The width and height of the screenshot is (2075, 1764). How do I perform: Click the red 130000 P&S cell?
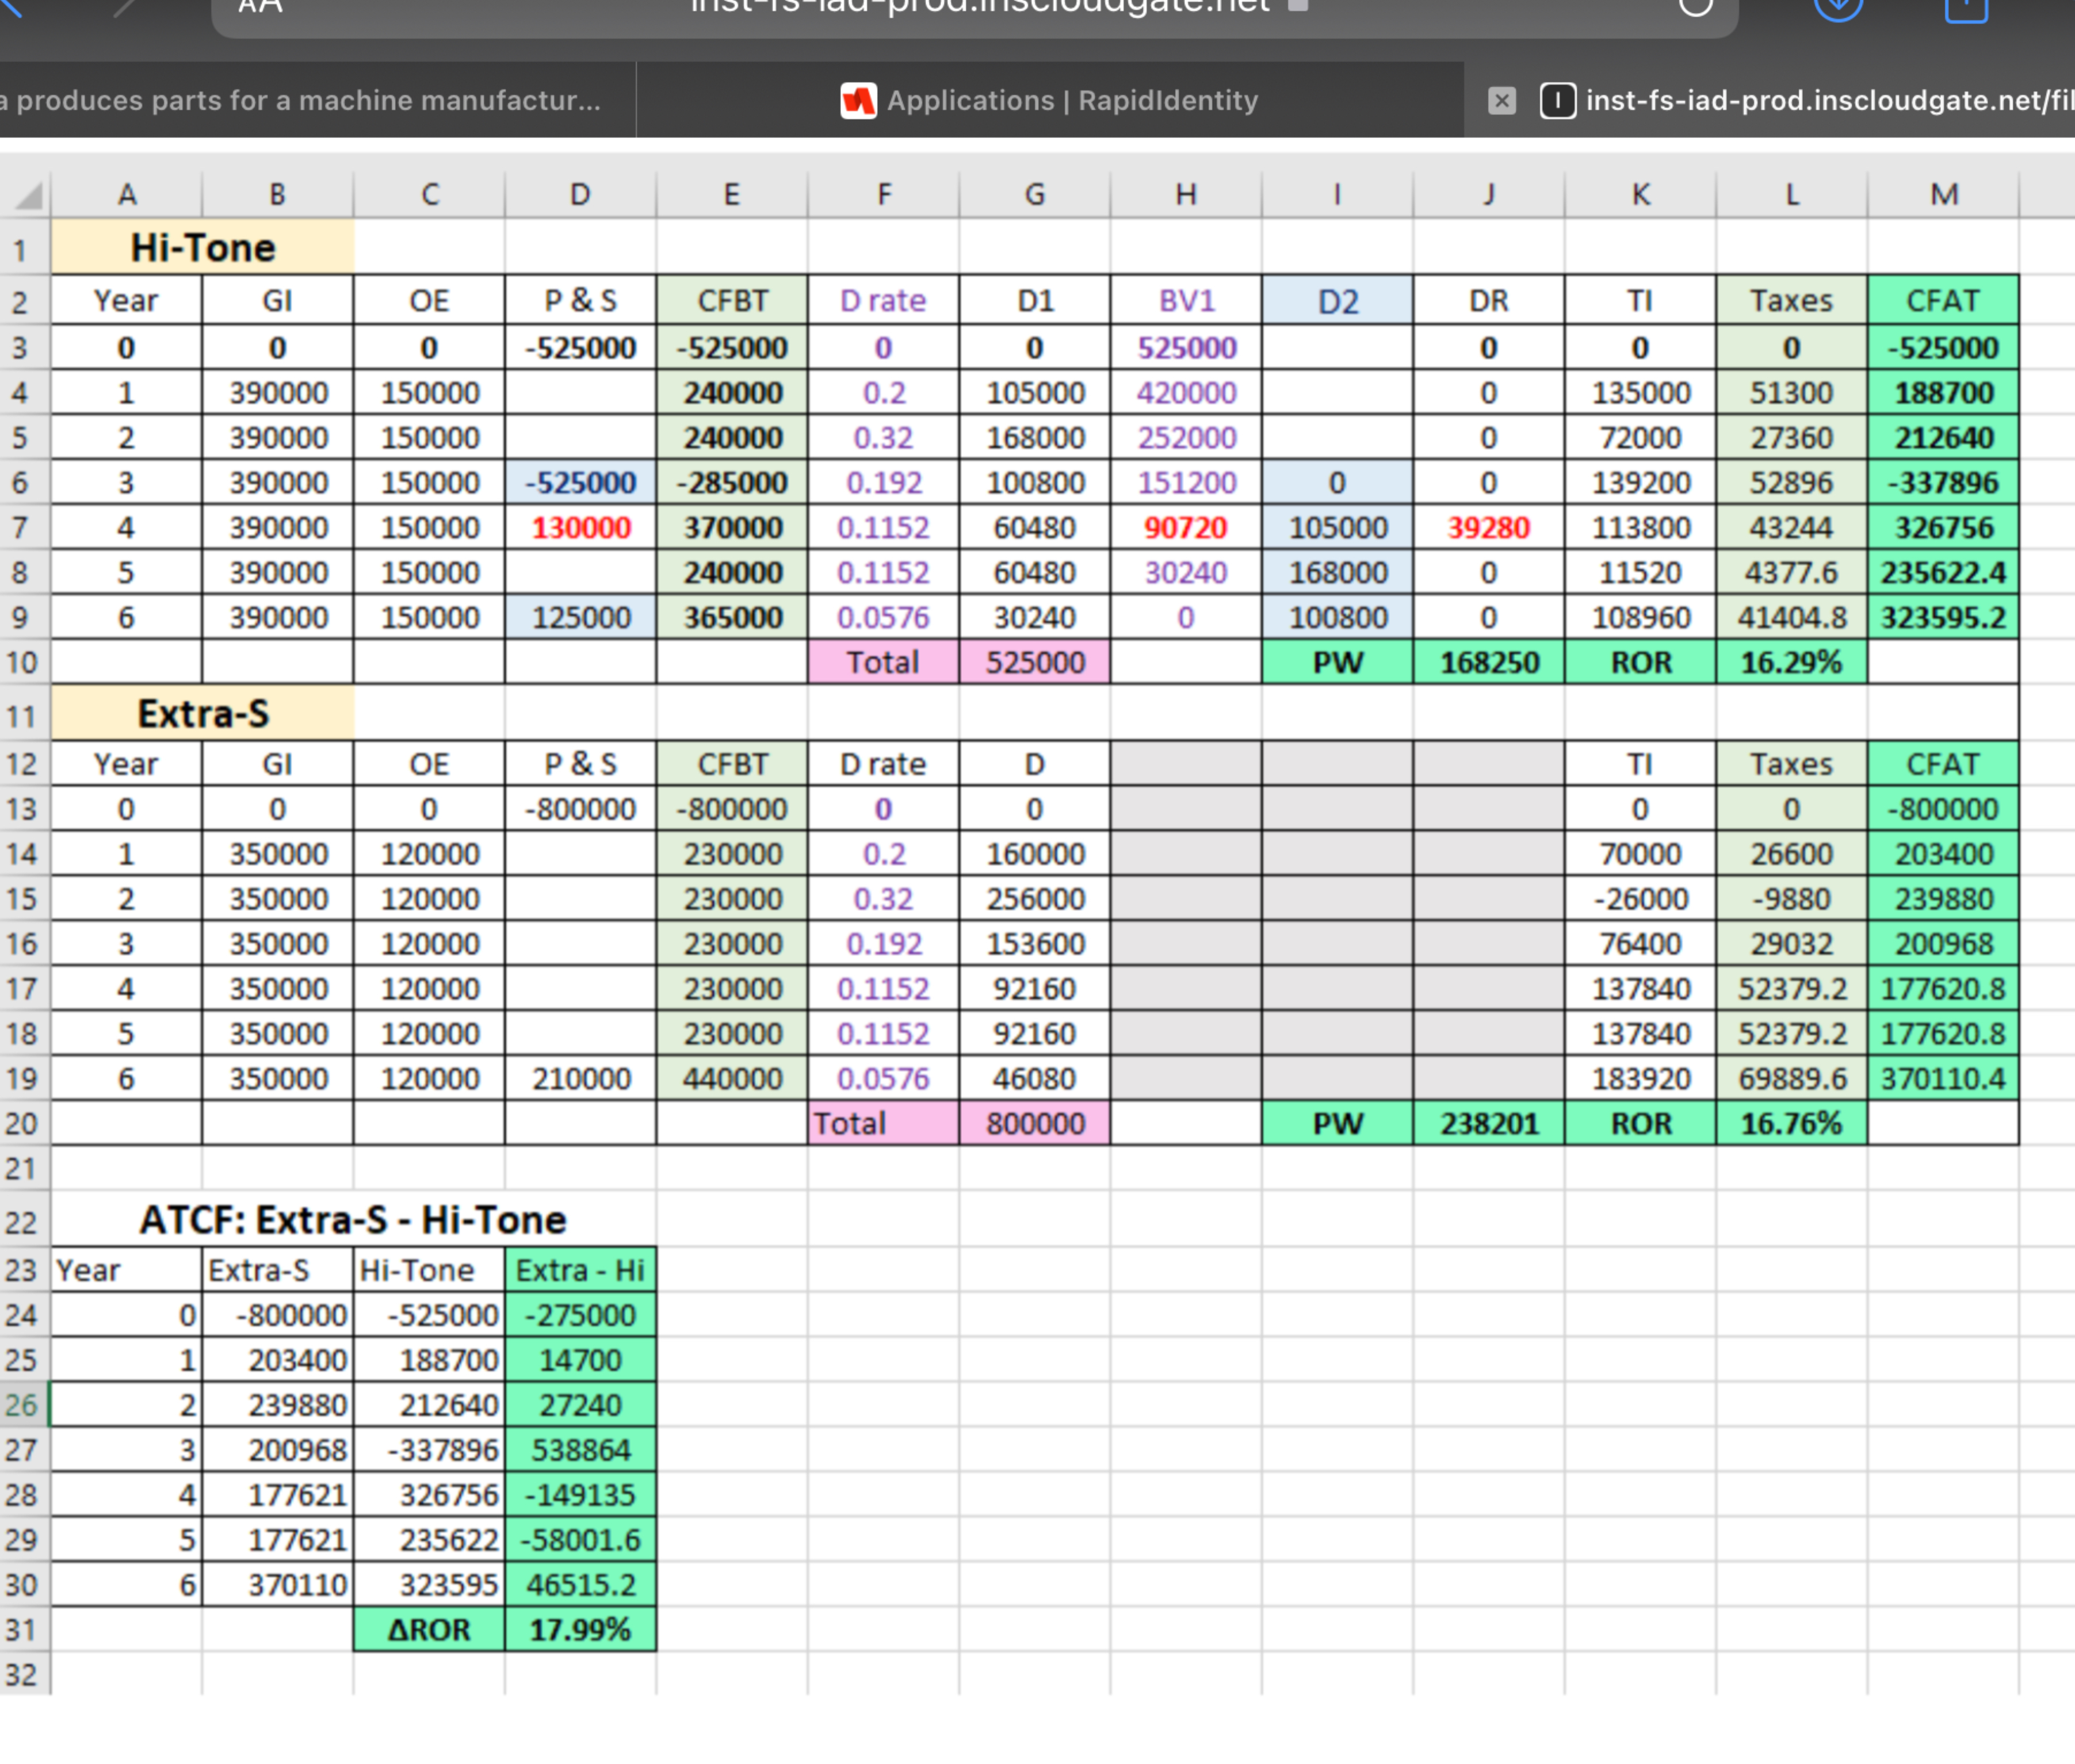580,528
